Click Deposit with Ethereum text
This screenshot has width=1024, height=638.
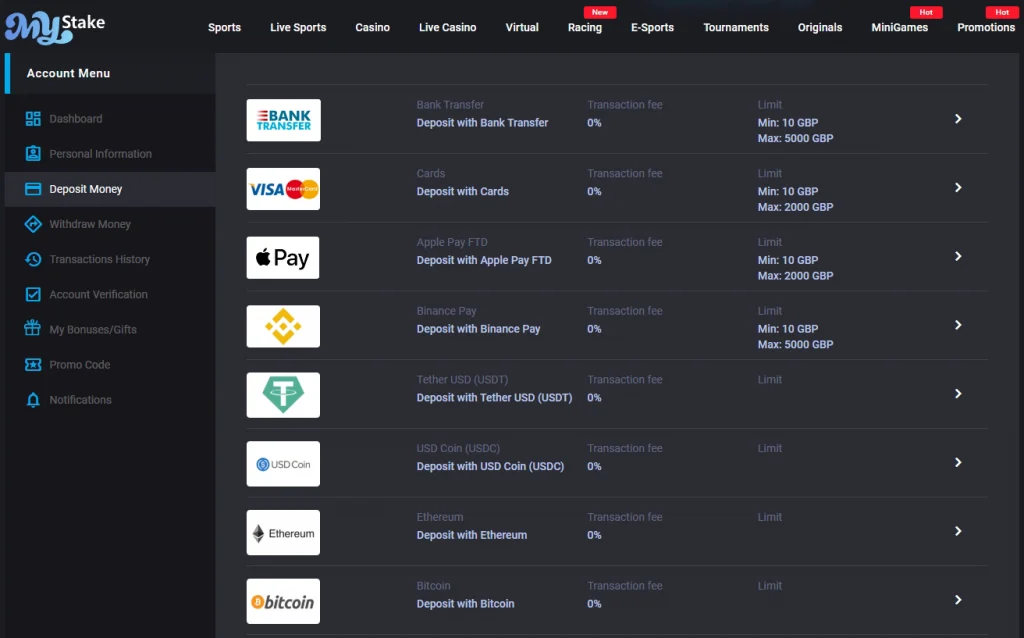point(472,535)
